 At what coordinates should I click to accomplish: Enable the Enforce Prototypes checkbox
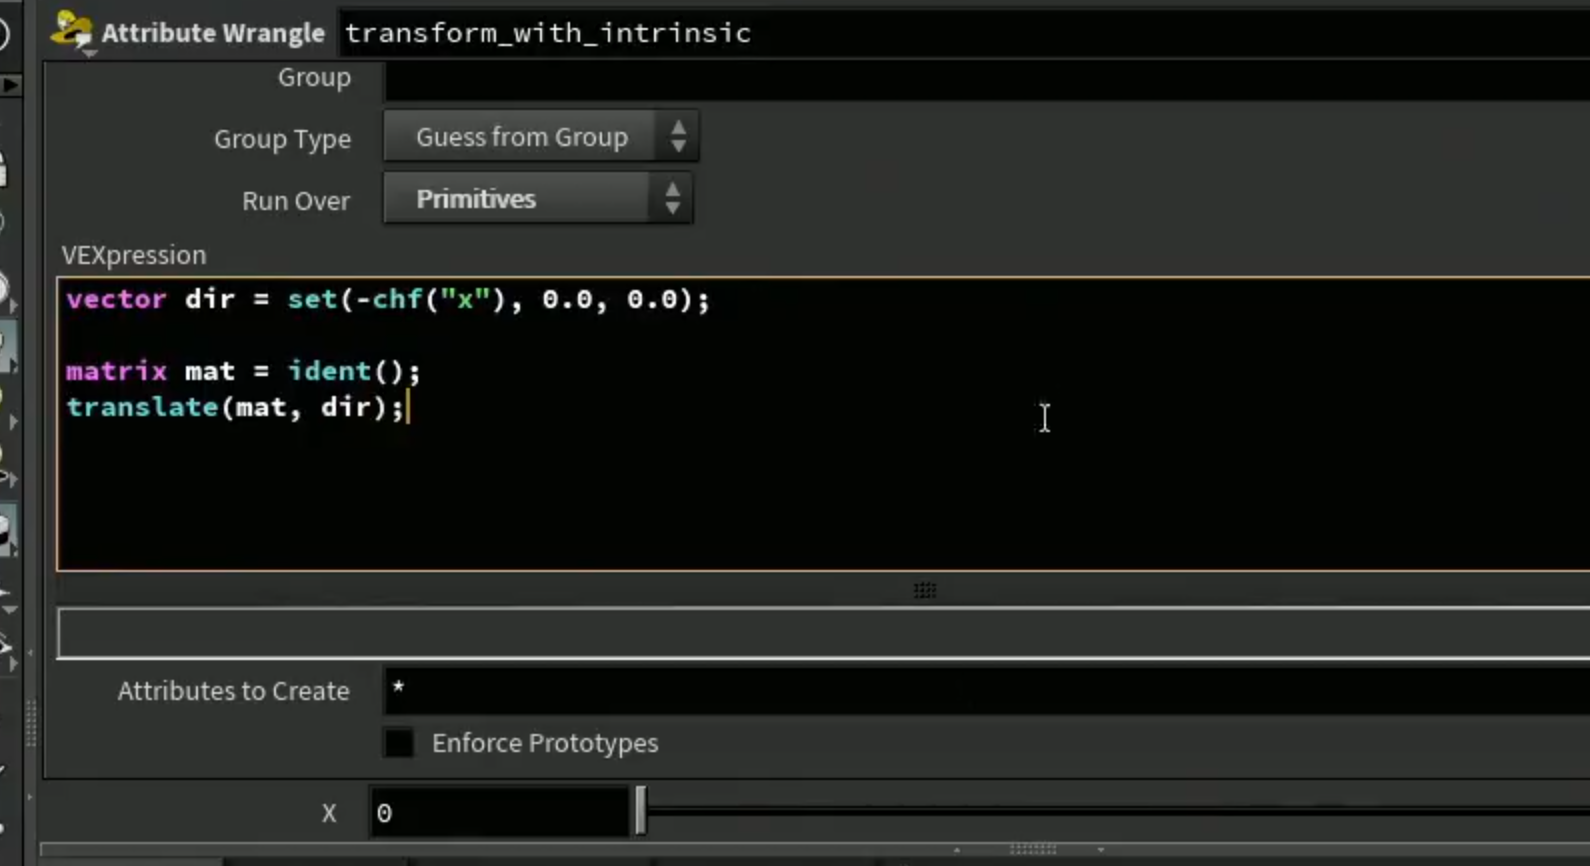tap(398, 743)
